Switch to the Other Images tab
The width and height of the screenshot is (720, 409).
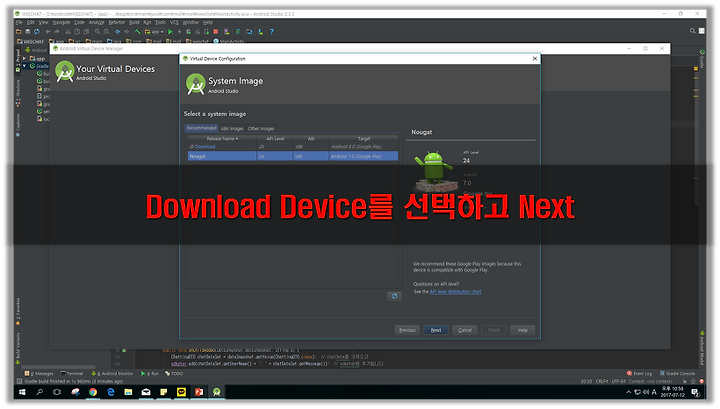261,129
